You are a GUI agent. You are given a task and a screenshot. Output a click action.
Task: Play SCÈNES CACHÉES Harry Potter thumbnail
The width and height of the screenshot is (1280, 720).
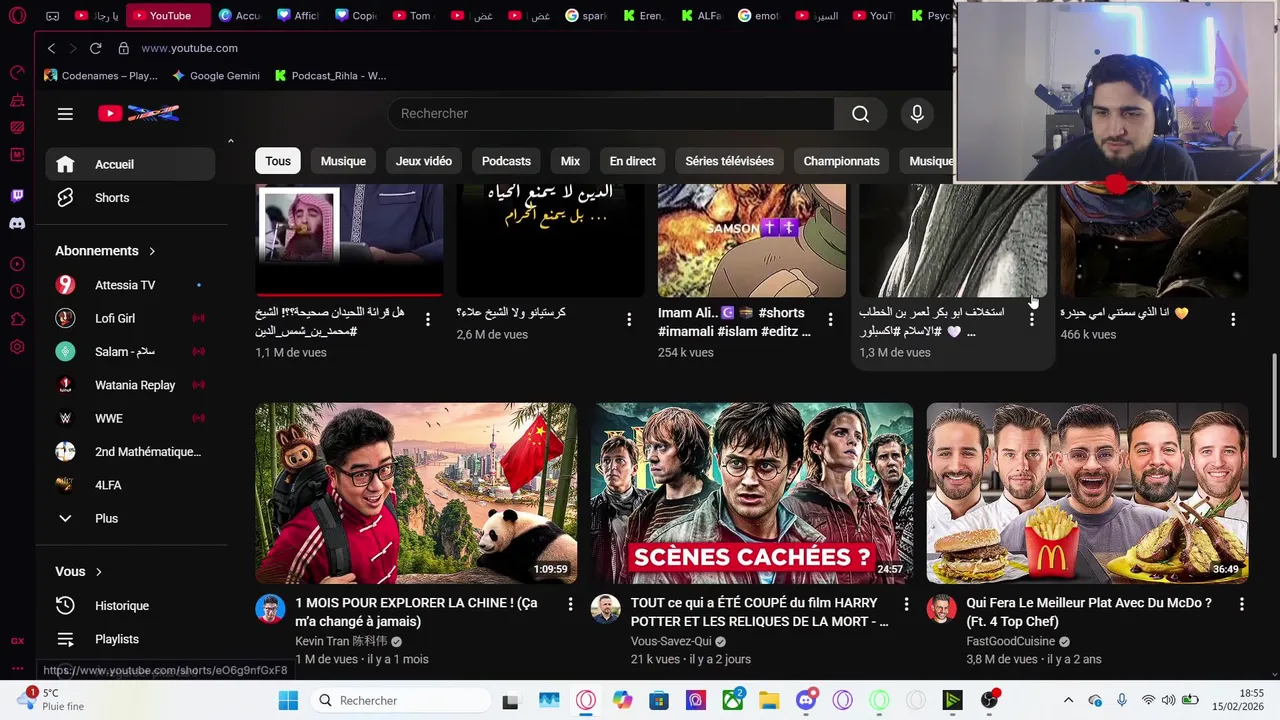tap(751, 493)
